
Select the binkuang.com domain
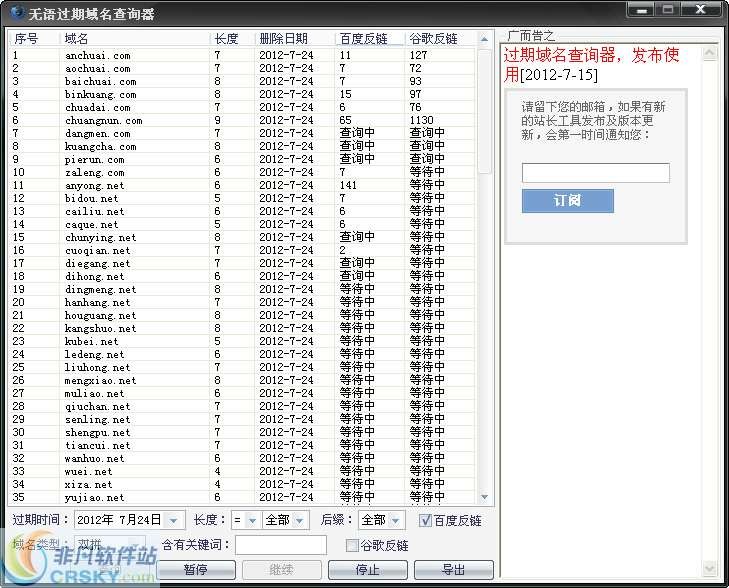pyautogui.click(x=100, y=94)
